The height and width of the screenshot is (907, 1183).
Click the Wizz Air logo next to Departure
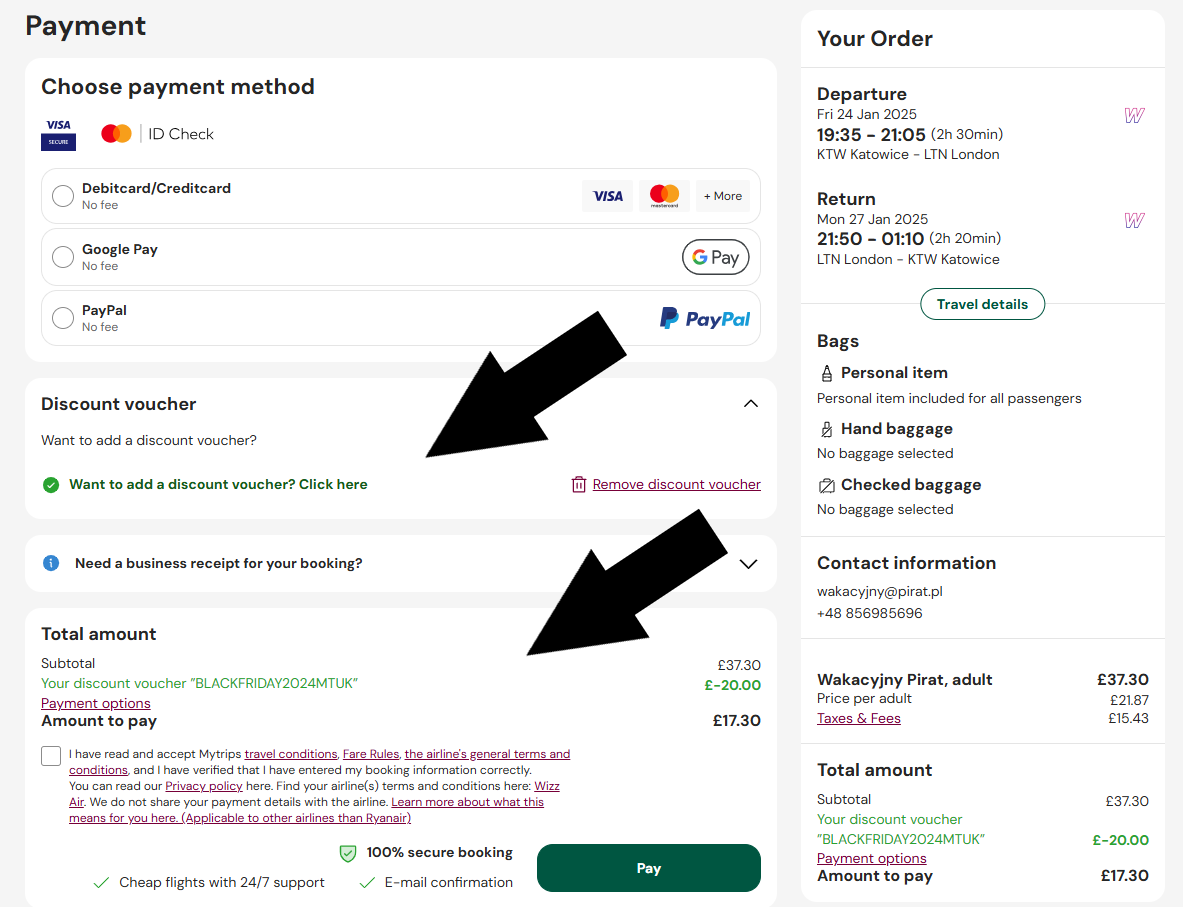1134,115
